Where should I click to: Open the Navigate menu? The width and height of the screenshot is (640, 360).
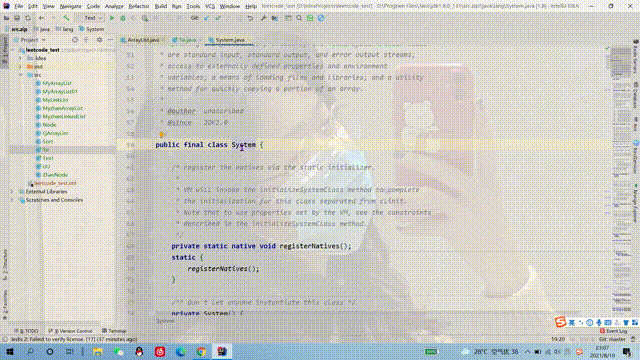pyautogui.click(x=71, y=6)
